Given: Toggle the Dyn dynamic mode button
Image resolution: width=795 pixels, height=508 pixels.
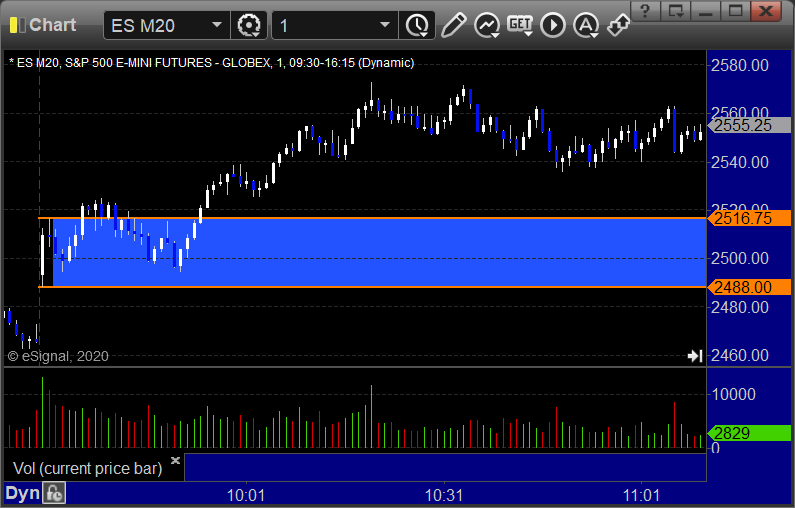Looking at the screenshot, I should click(x=22, y=493).
